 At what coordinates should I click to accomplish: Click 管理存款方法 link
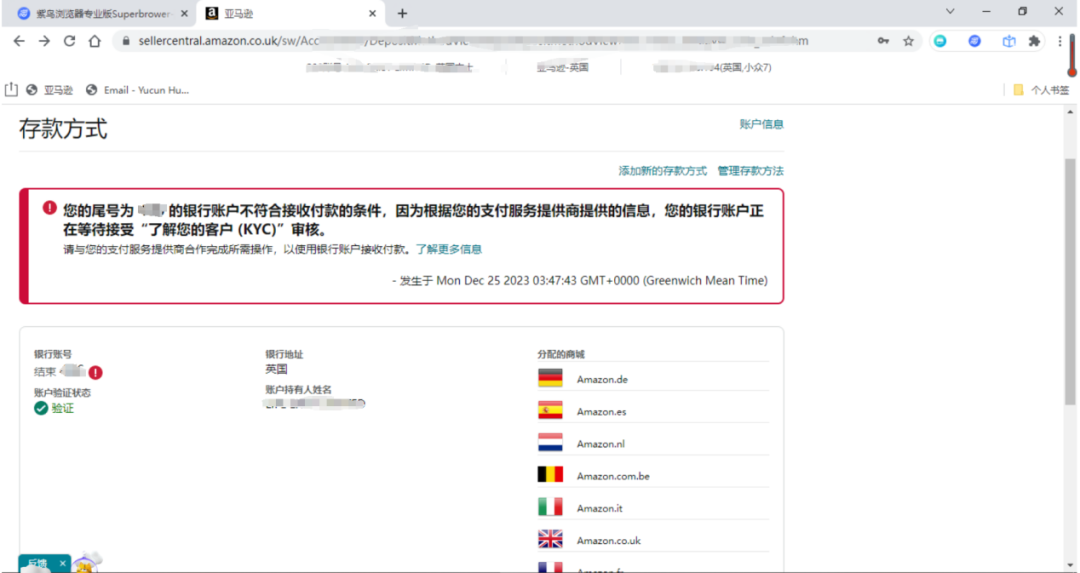750,171
